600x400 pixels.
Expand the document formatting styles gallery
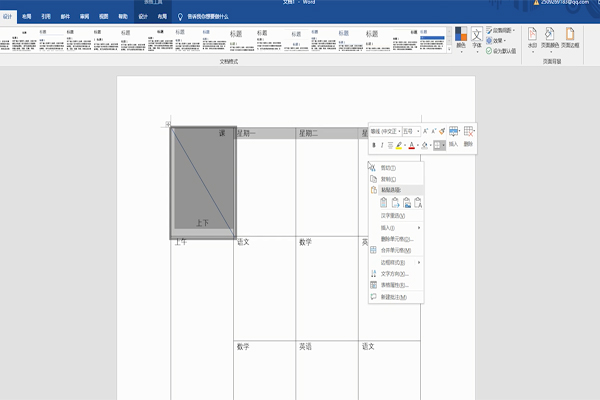[x=449, y=49]
